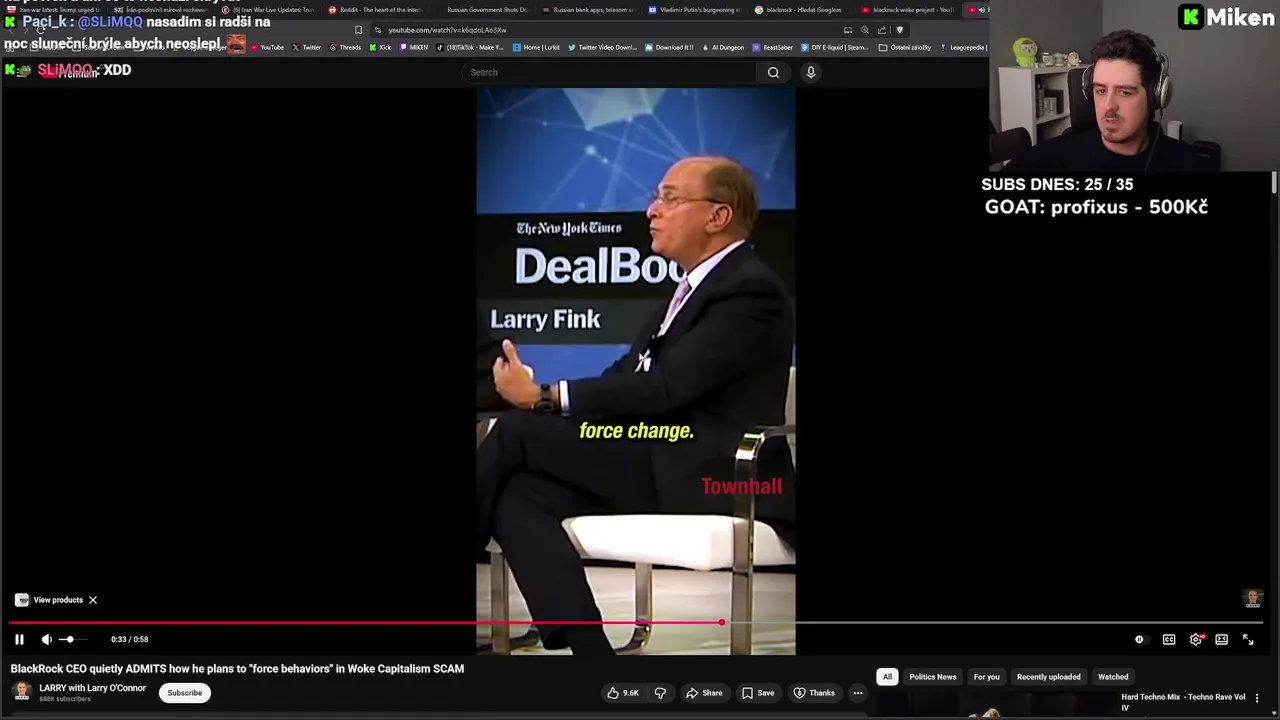Select the All filter chip

click(887, 677)
